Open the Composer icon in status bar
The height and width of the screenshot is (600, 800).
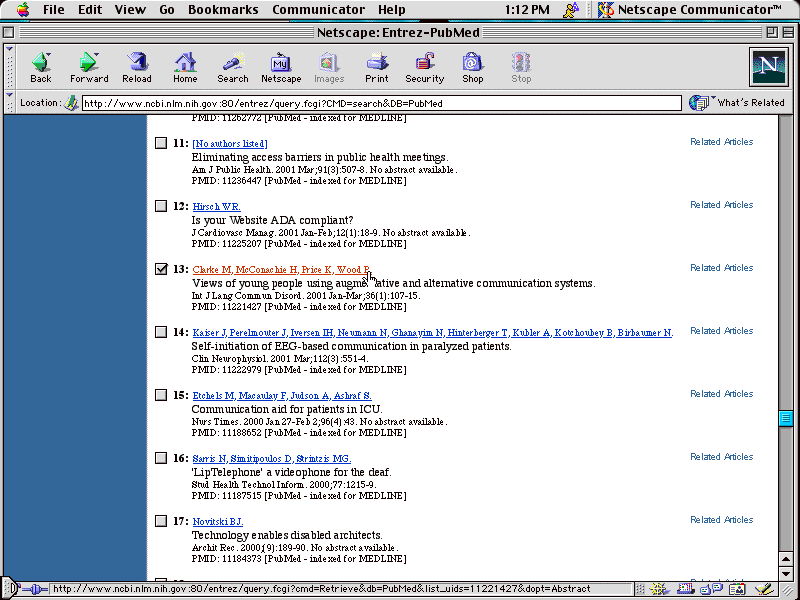pyautogui.click(x=764, y=589)
